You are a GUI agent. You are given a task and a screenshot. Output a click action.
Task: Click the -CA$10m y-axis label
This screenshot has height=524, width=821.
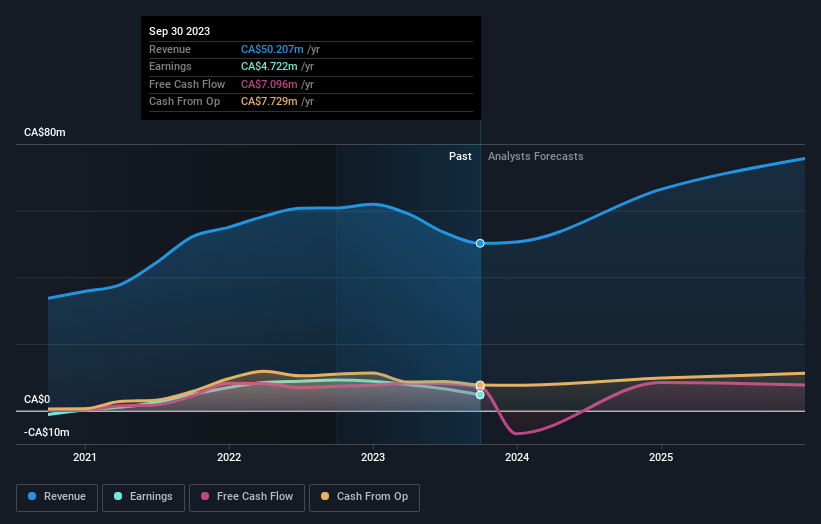tap(47, 432)
